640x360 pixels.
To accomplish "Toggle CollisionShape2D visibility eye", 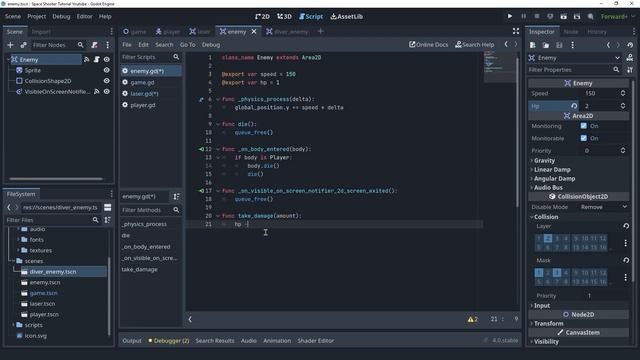I will coord(107,81).
